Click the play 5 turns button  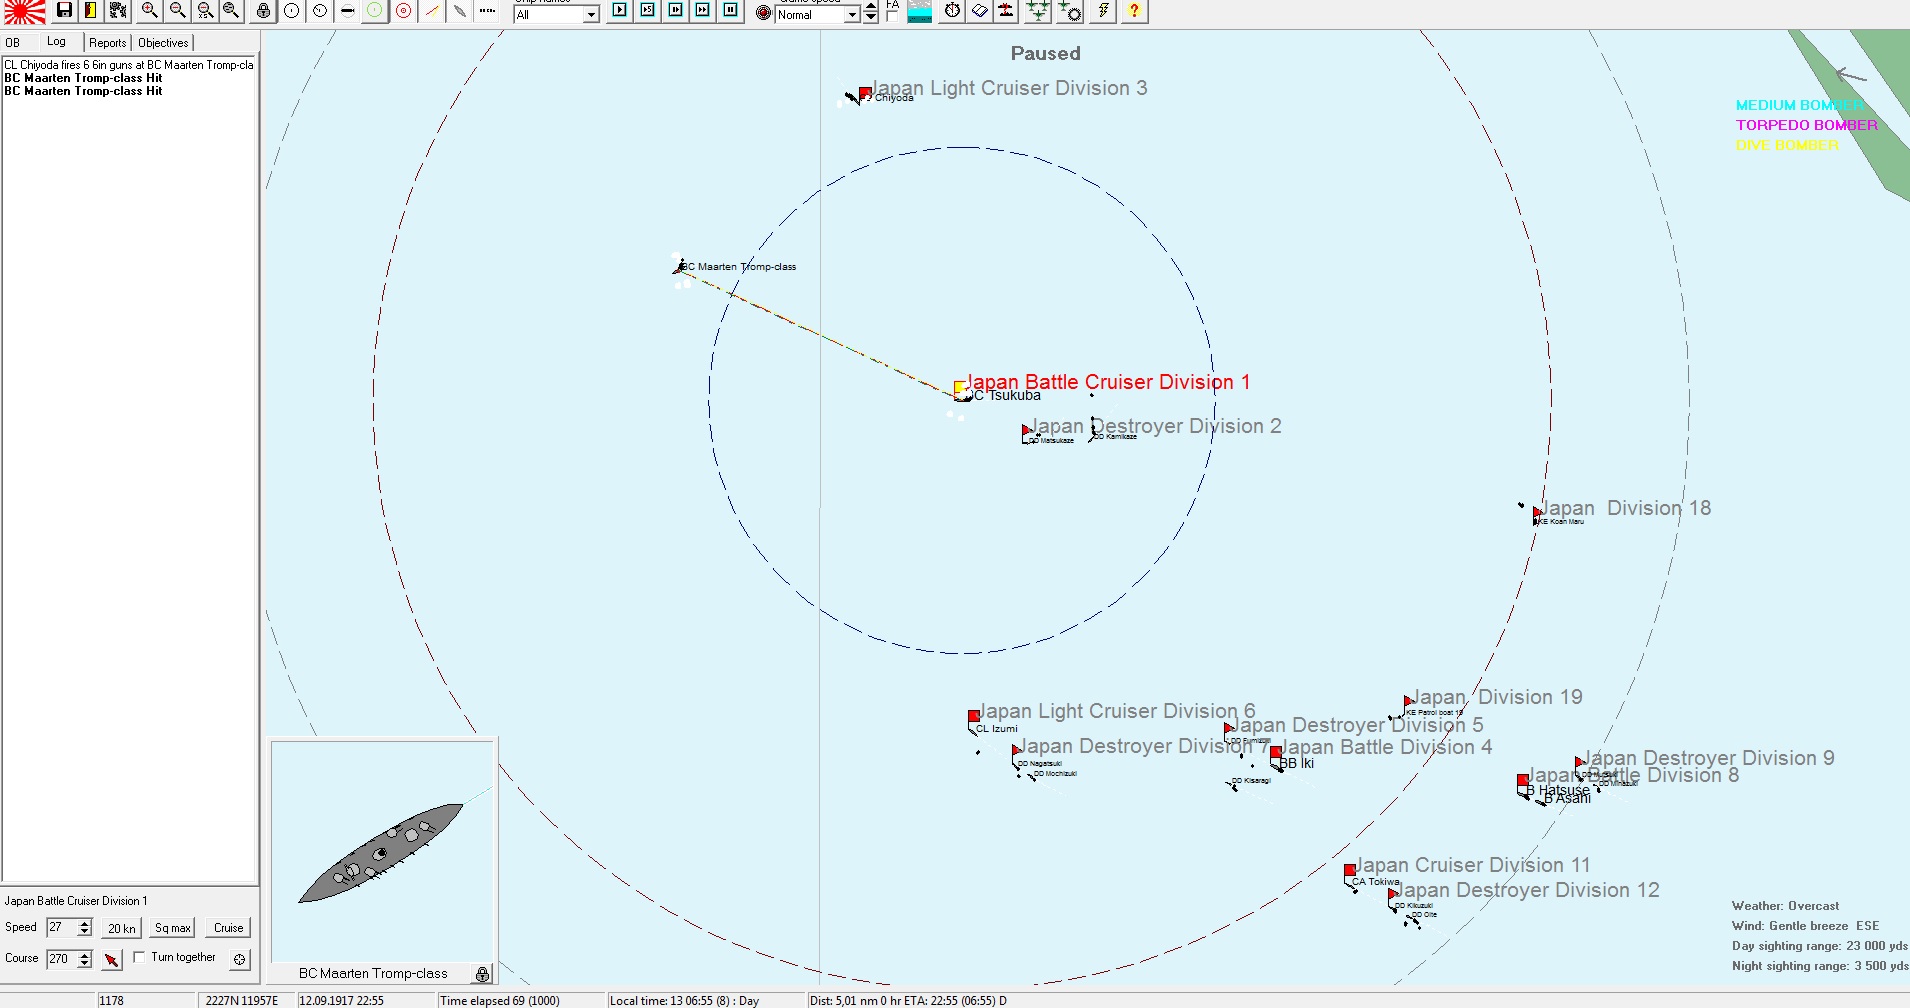[x=648, y=10]
